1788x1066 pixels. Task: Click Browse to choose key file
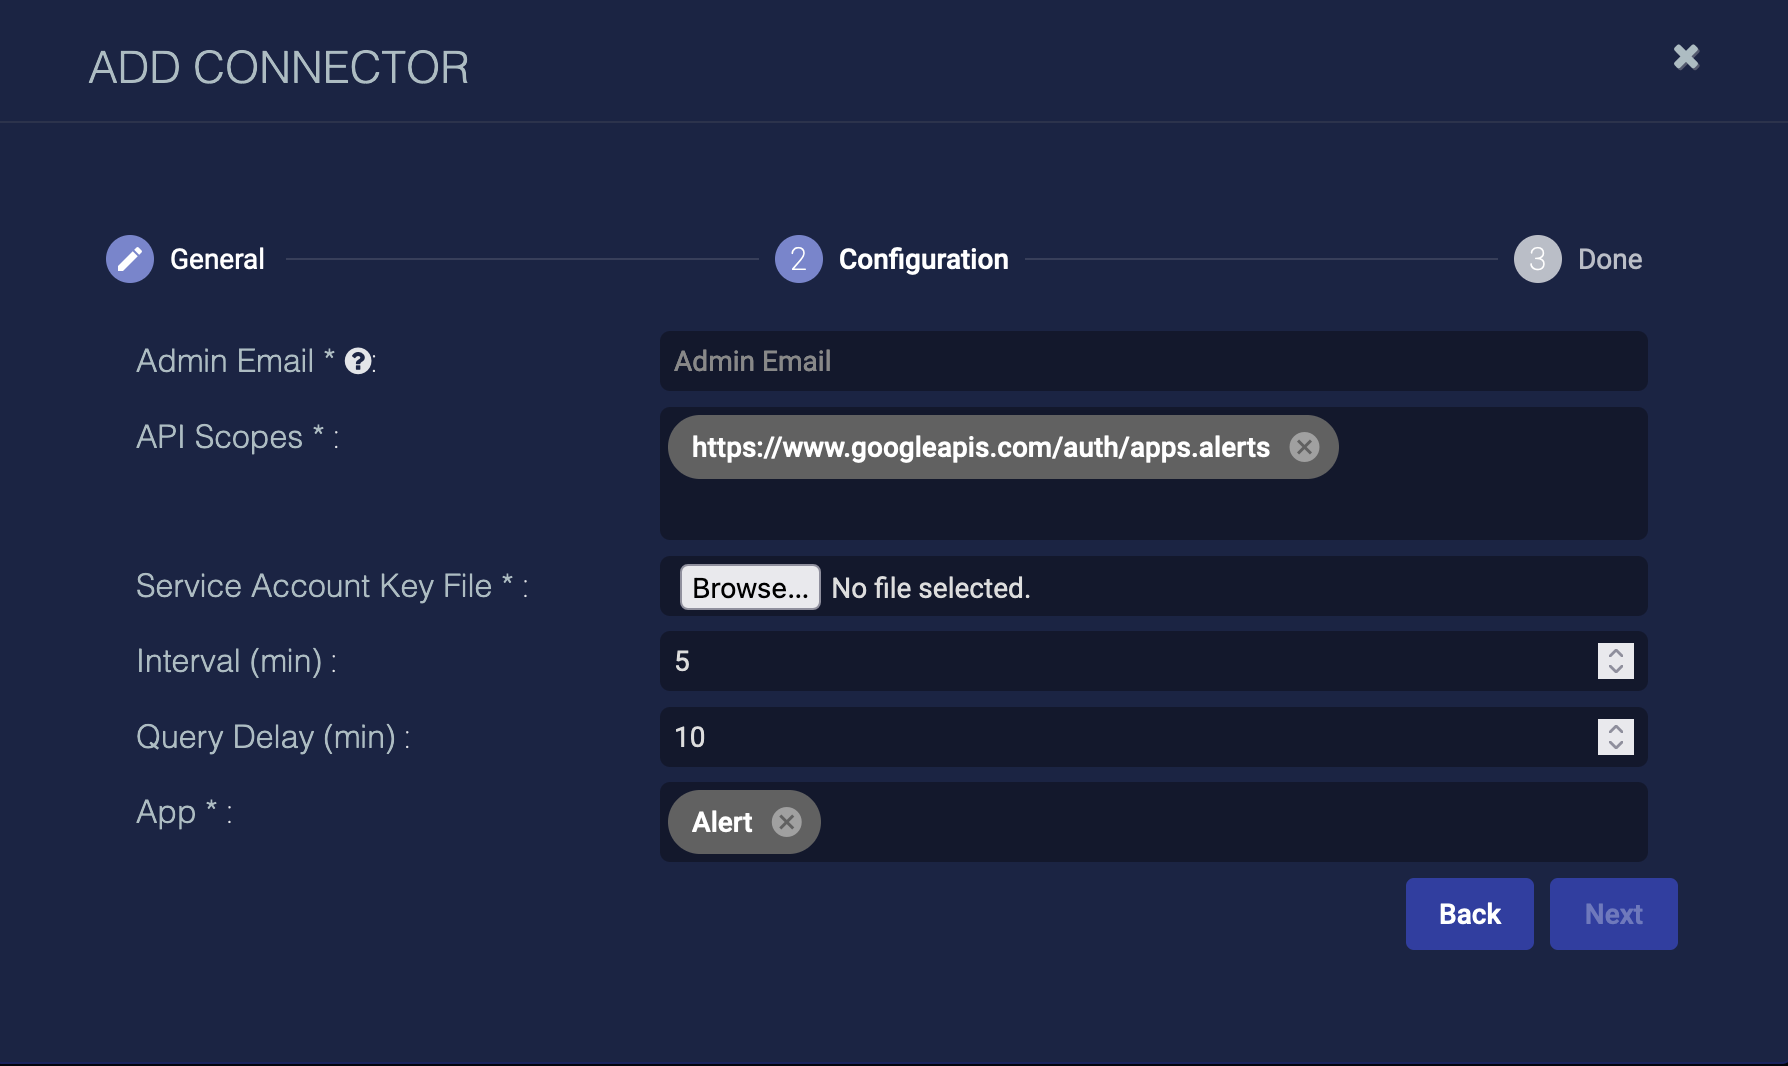point(750,587)
